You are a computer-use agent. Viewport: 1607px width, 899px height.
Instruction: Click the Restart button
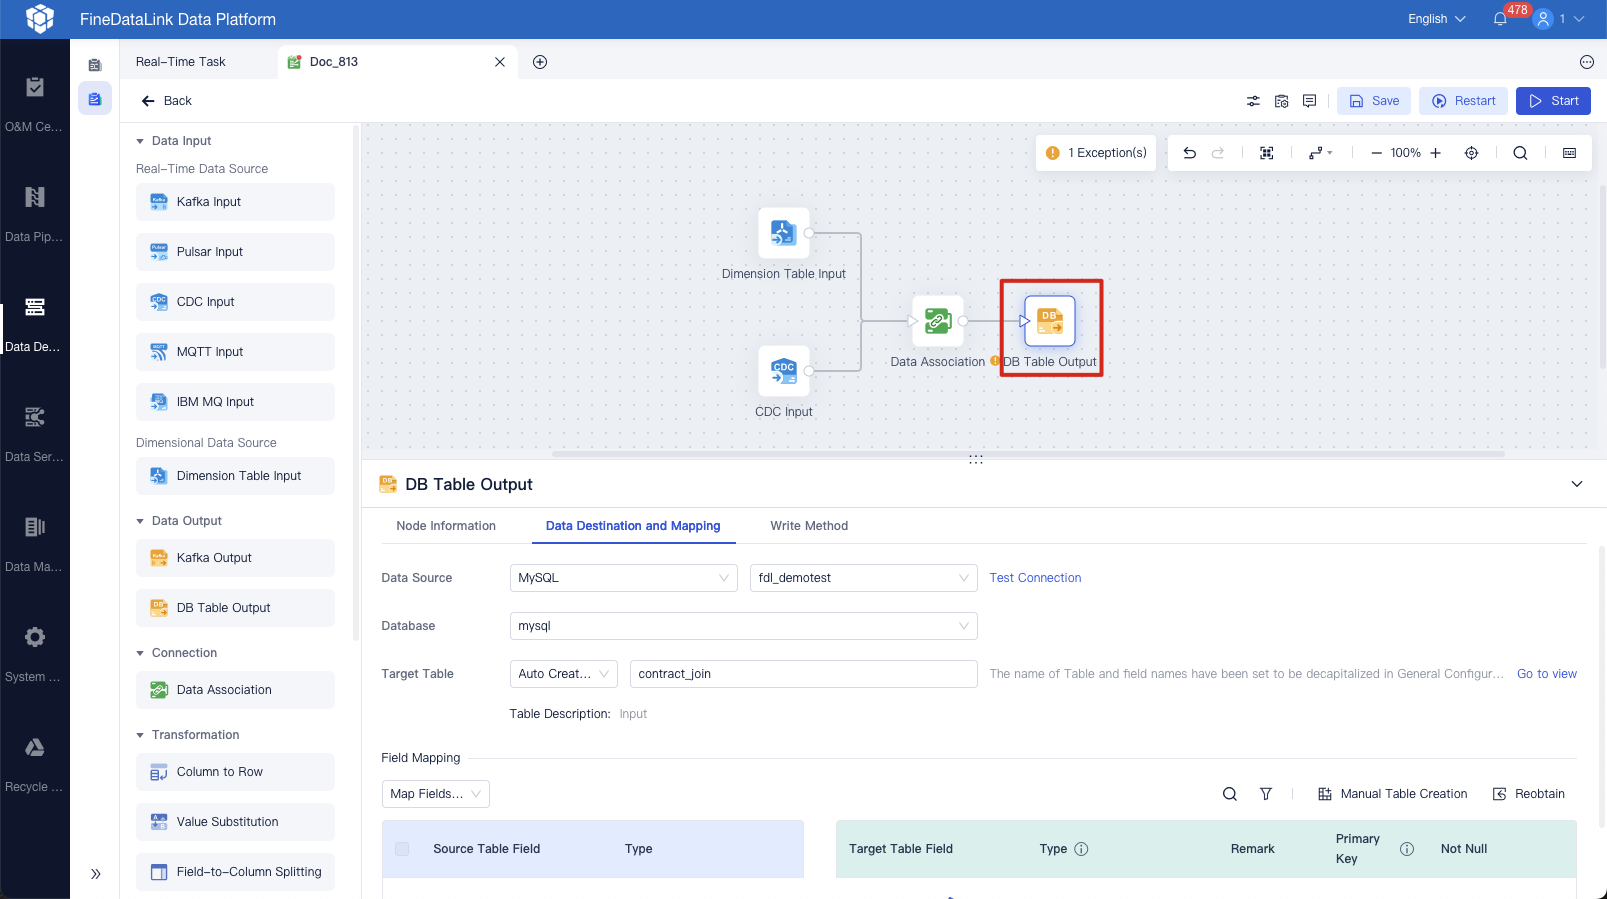tap(1463, 101)
